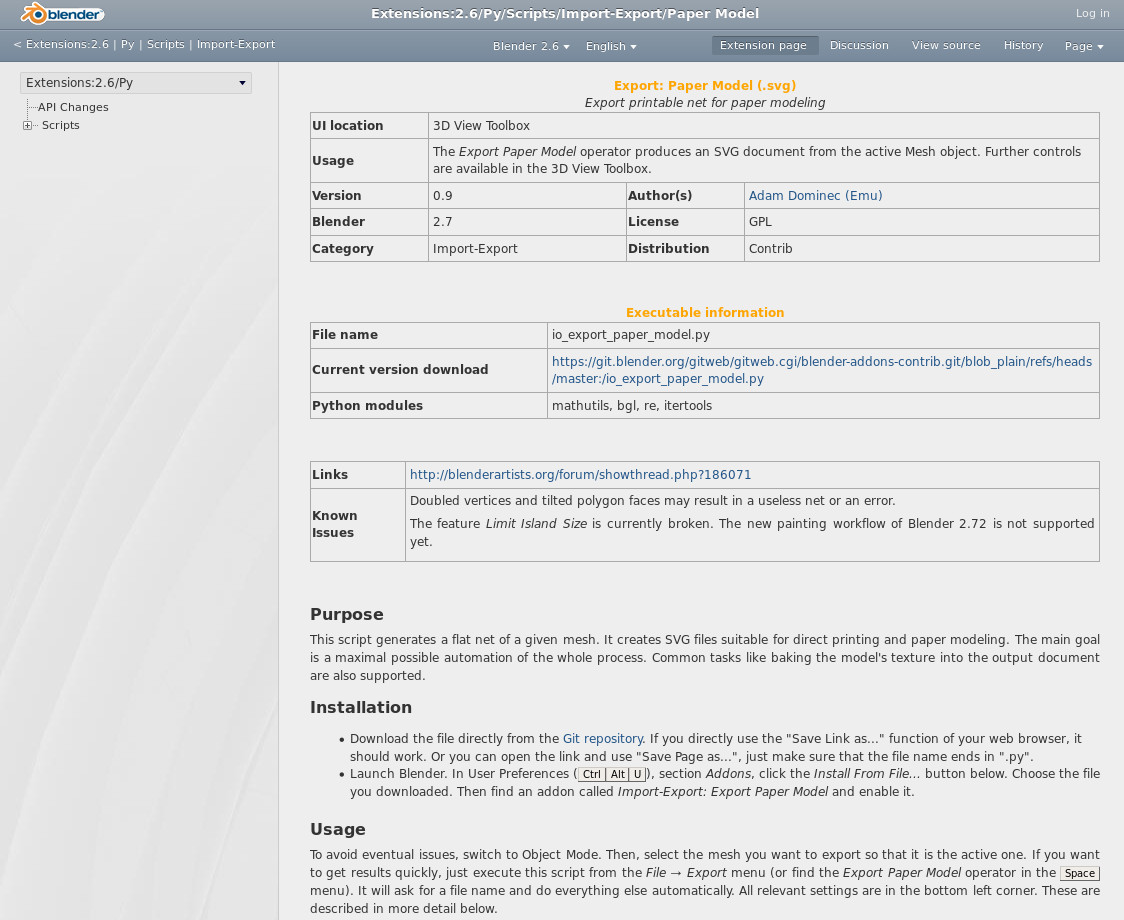The height and width of the screenshot is (920, 1124).
Task: Click the Blender logo
Action: coord(62,13)
